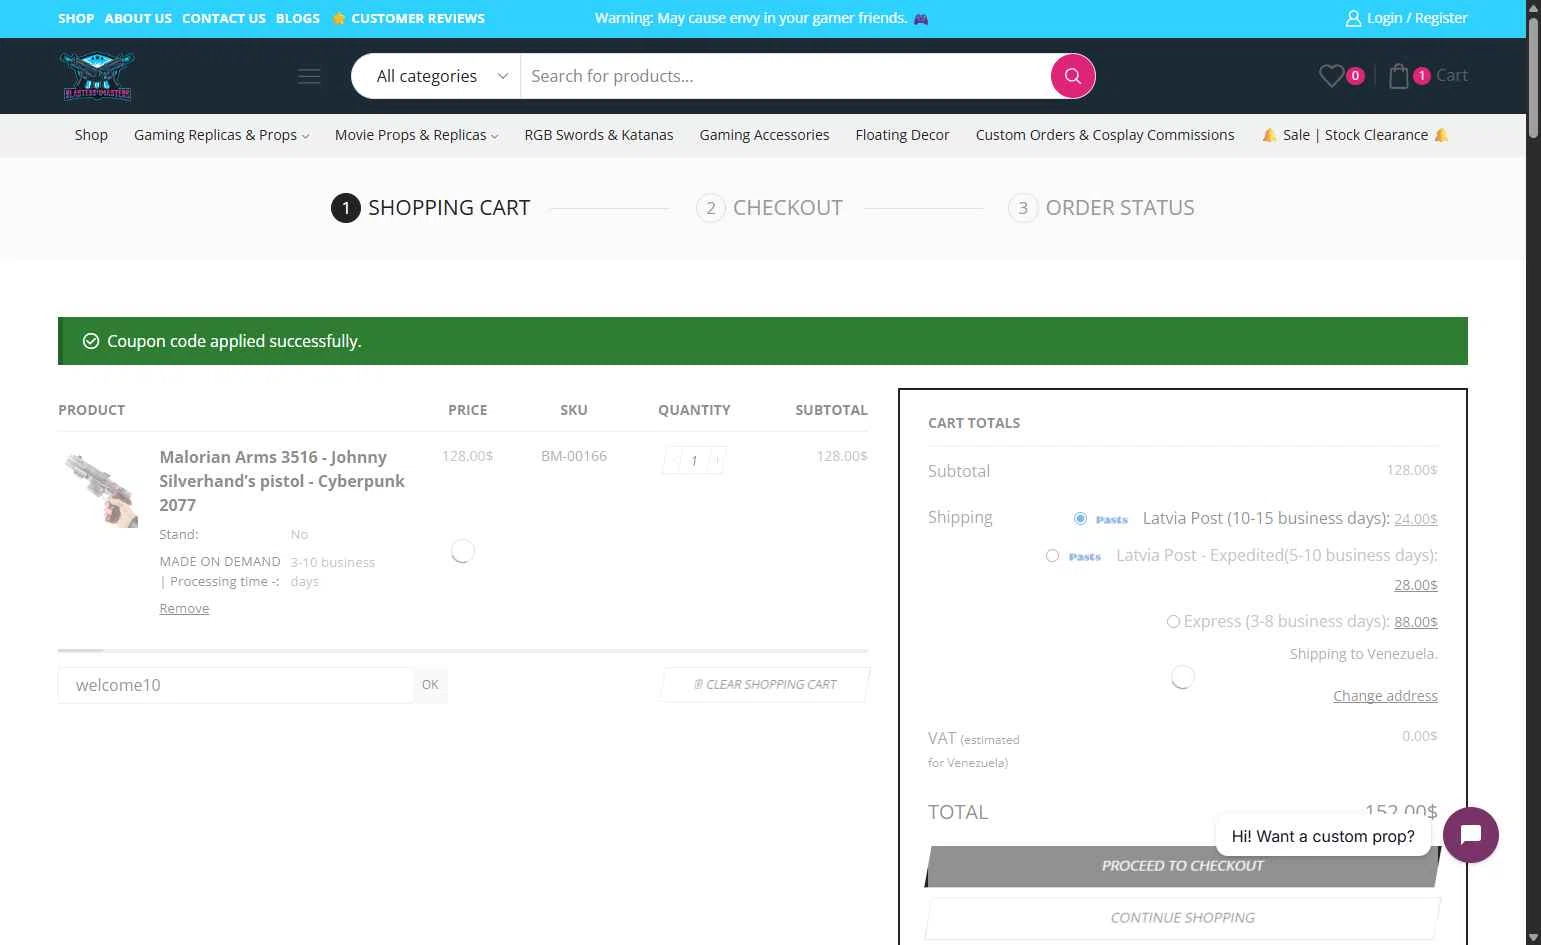Open CUSTOMER REVIEWS page
The height and width of the screenshot is (945, 1541).
click(408, 18)
